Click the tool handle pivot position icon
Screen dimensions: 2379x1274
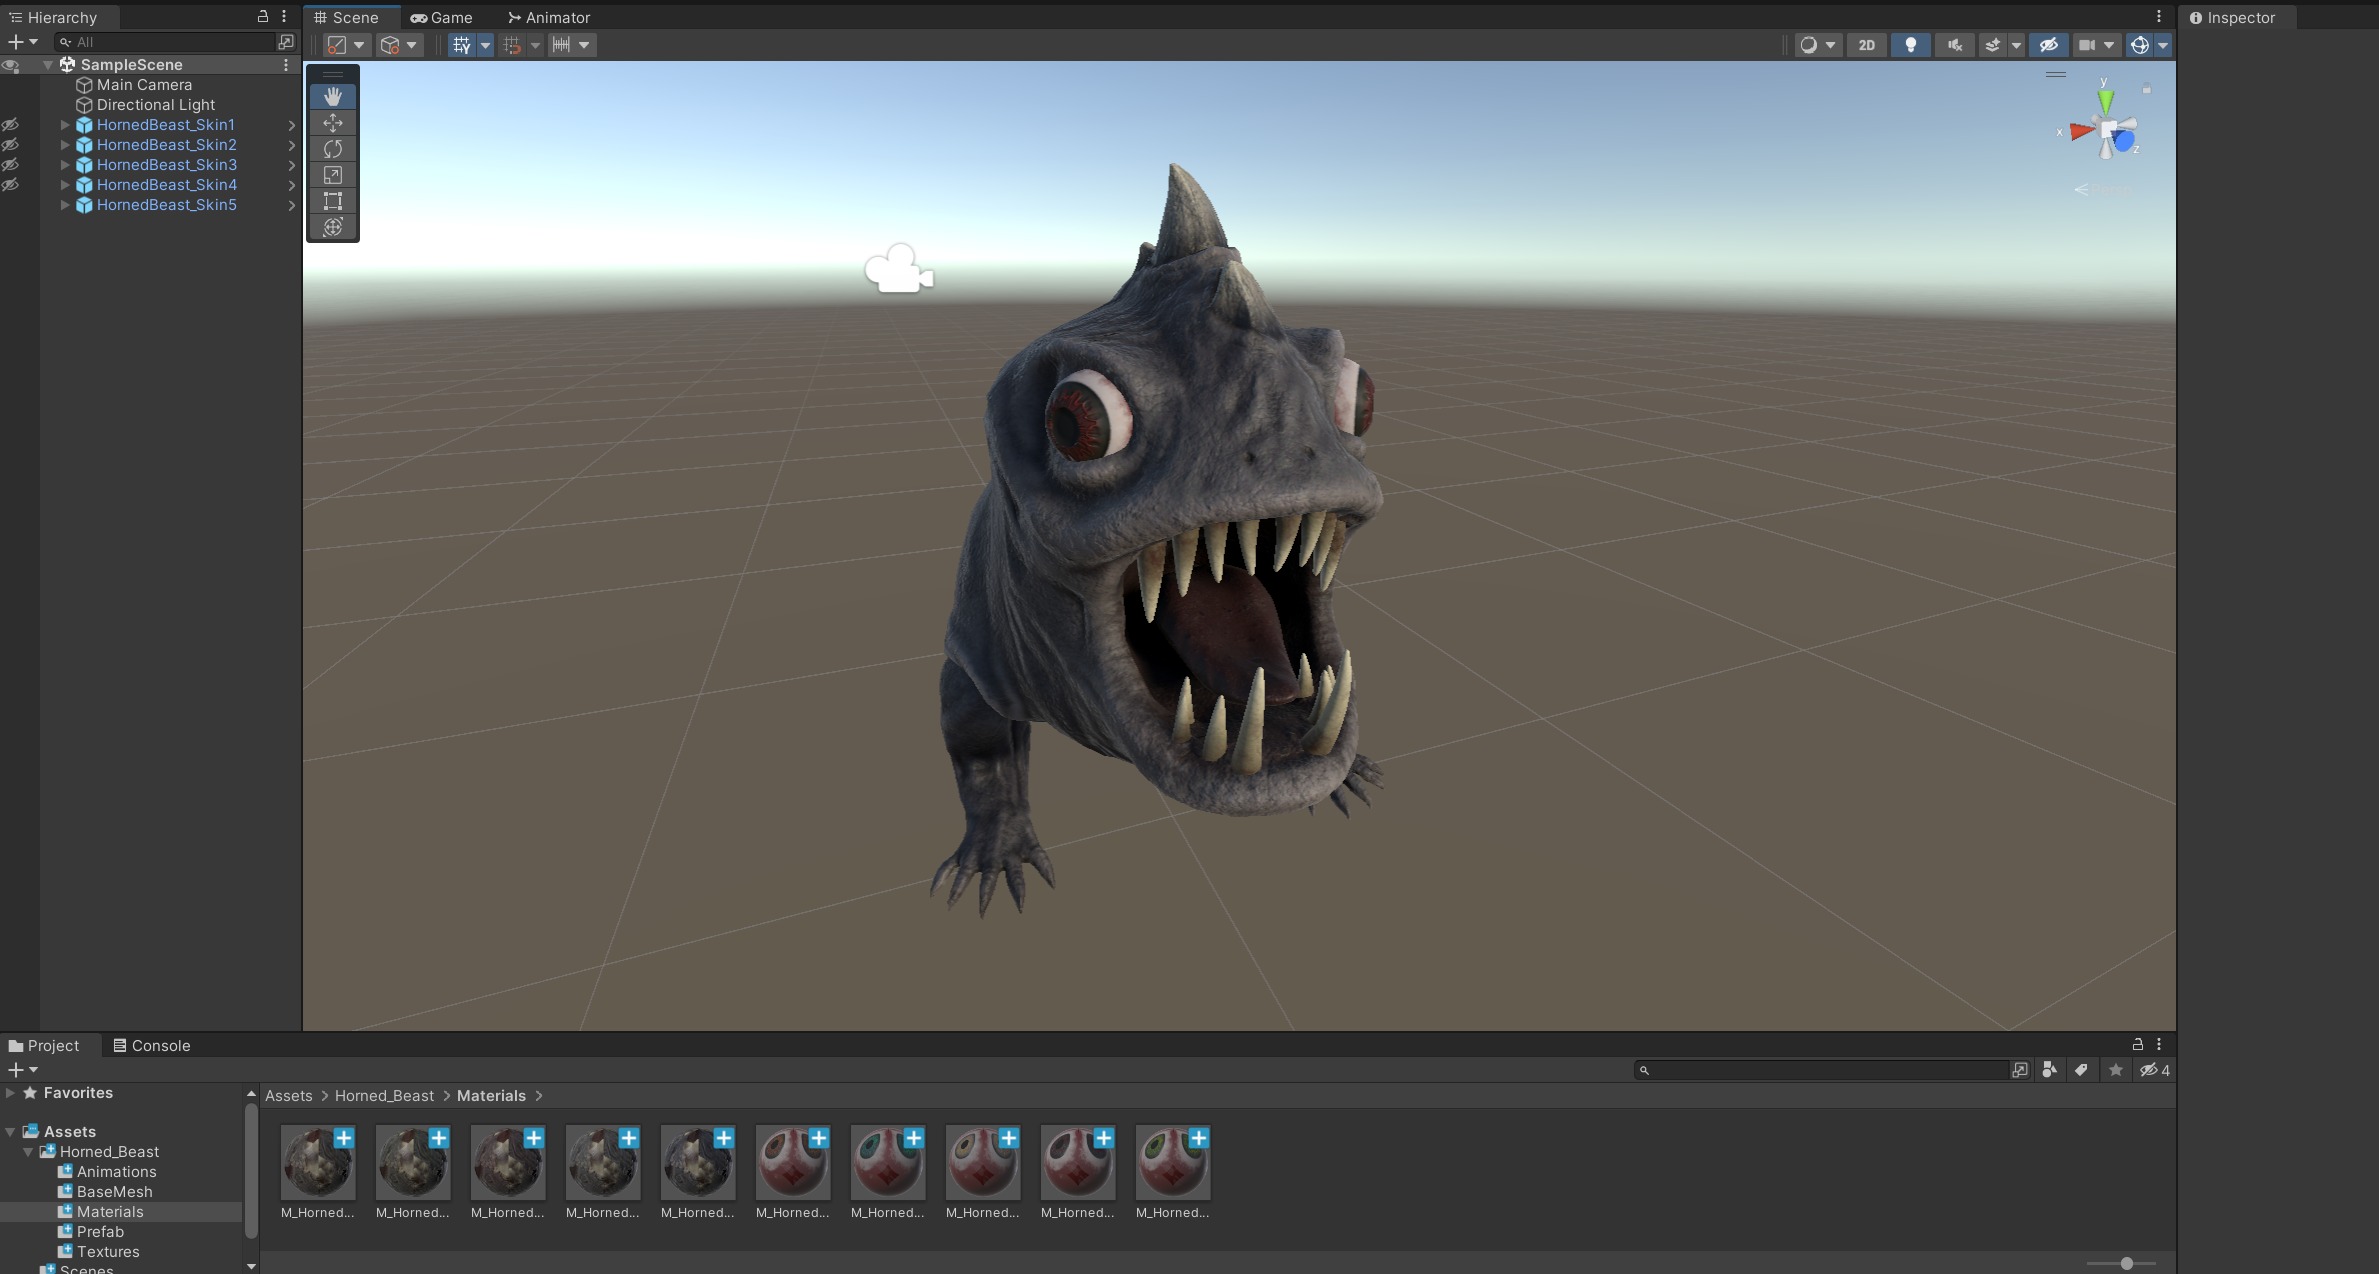[337, 45]
